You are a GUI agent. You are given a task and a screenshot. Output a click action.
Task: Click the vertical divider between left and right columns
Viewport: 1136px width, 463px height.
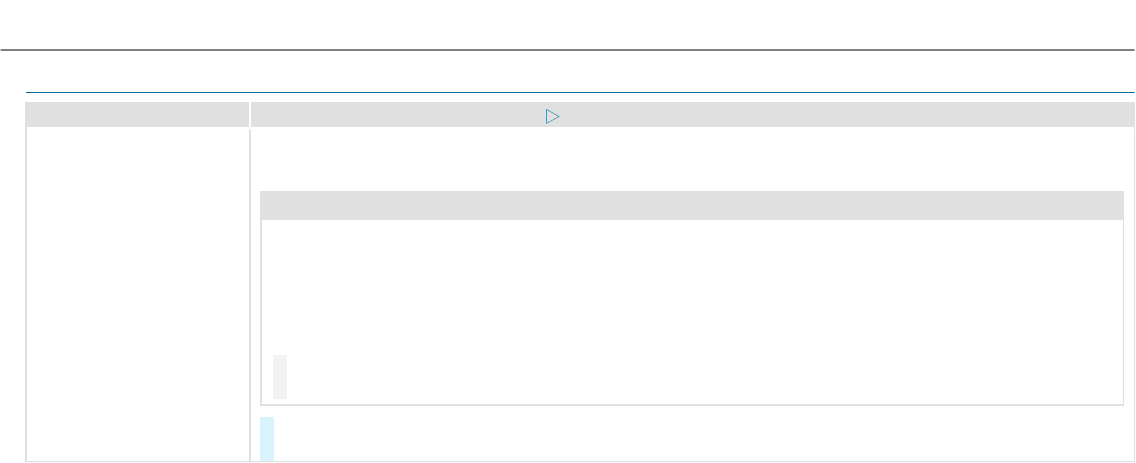tap(249, 293)
